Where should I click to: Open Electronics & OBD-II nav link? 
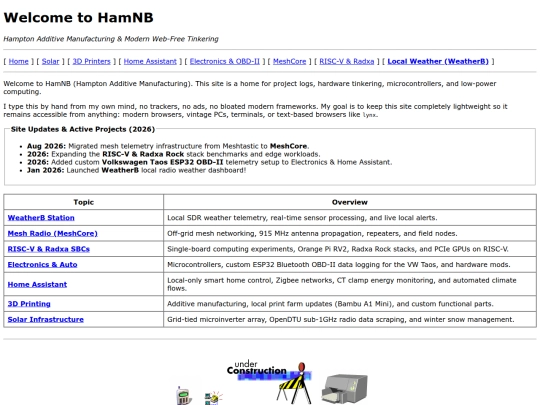click(225, 61)
